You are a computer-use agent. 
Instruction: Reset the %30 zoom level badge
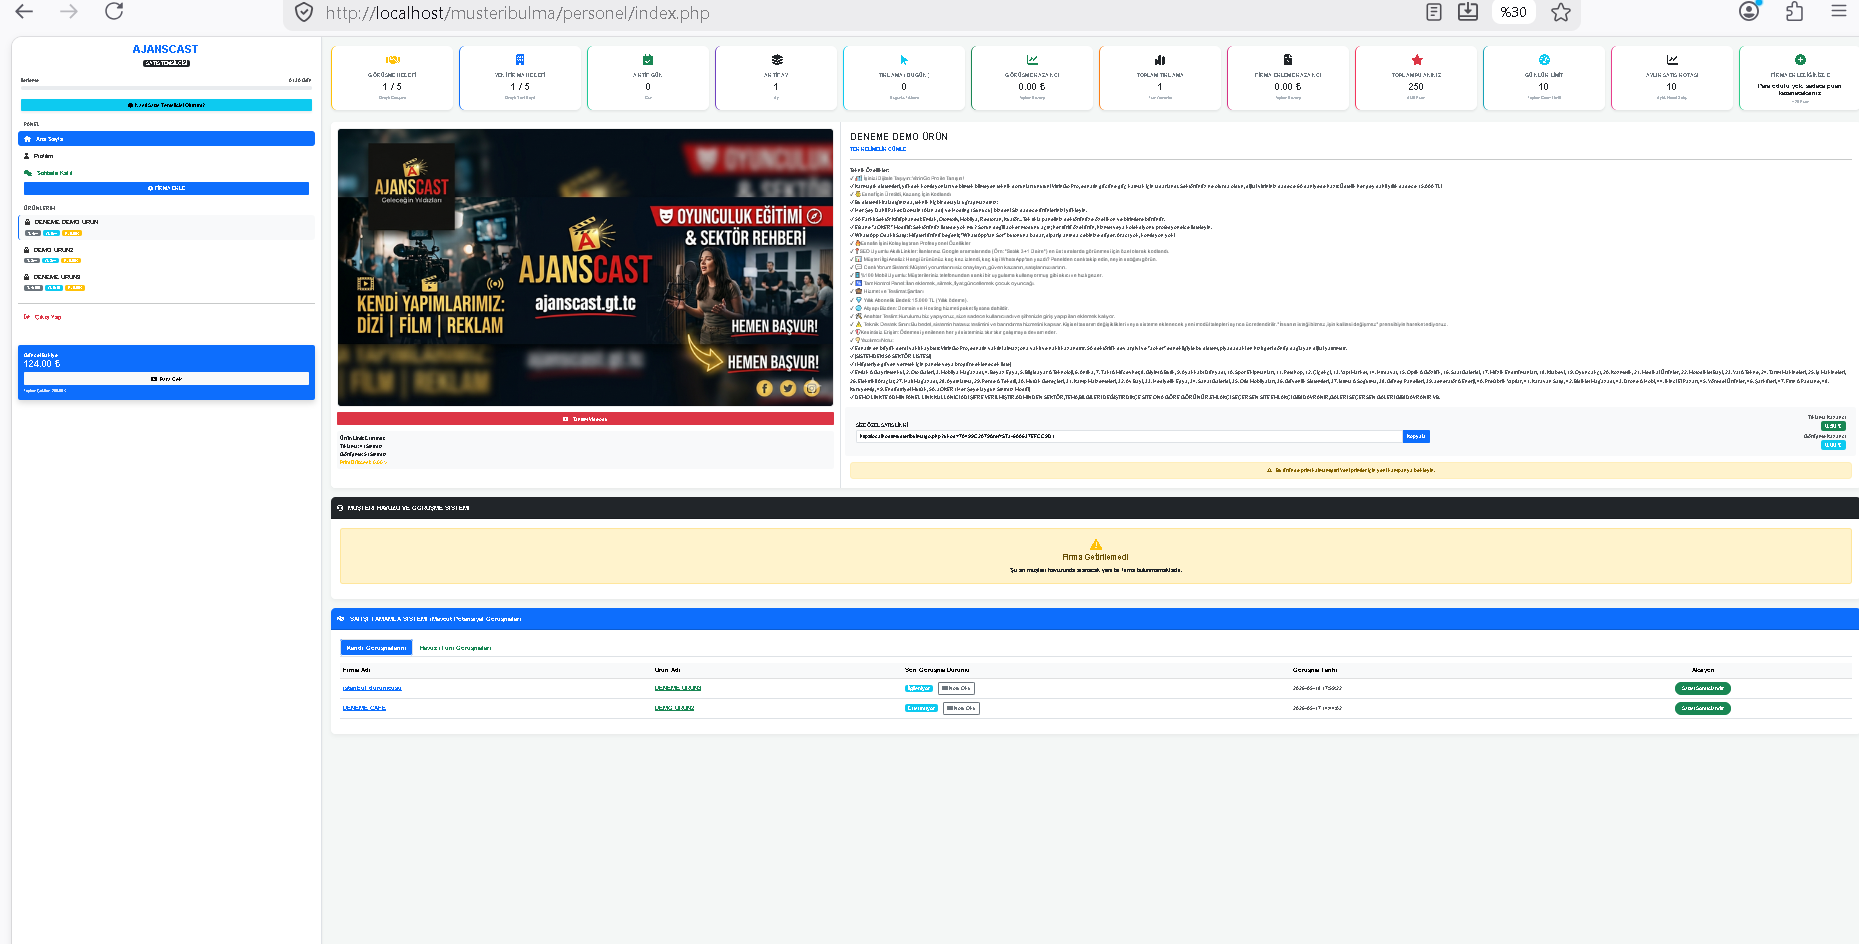point(1513,12)
